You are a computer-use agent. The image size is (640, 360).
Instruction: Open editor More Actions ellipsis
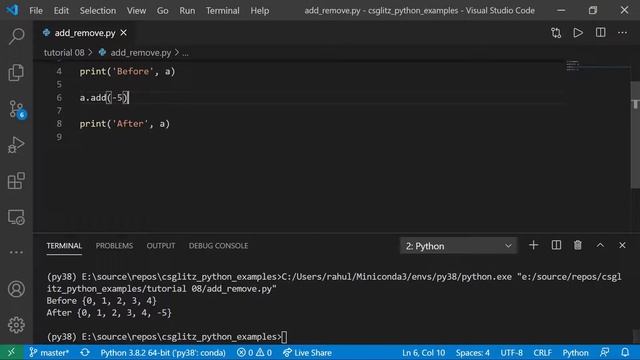tap(622, 33)
